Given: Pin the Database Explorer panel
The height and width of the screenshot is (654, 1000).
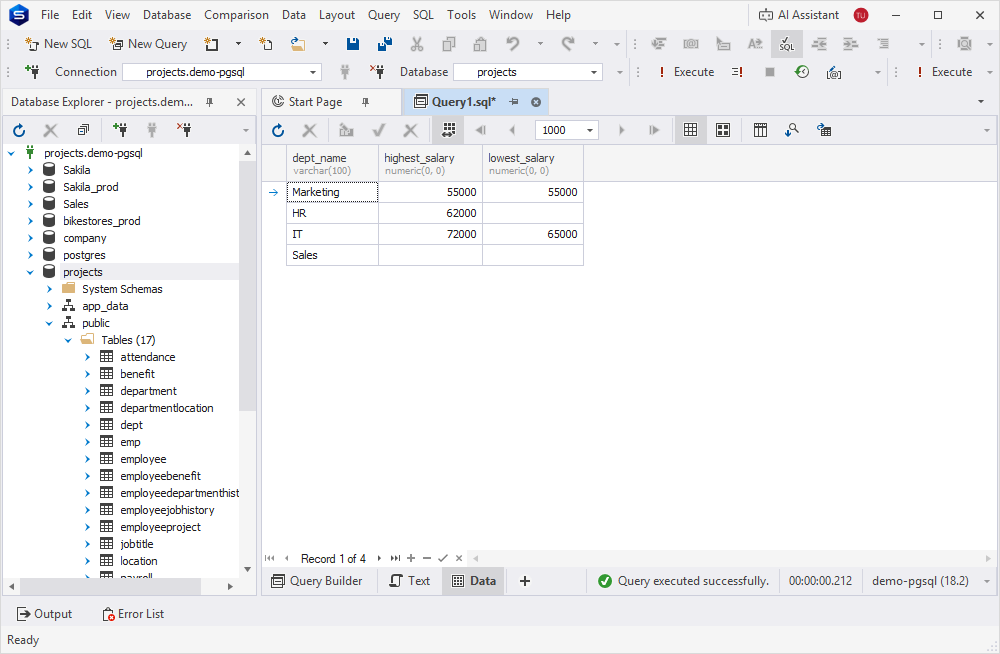Looking at the screenshot, I should click(209, 102).
